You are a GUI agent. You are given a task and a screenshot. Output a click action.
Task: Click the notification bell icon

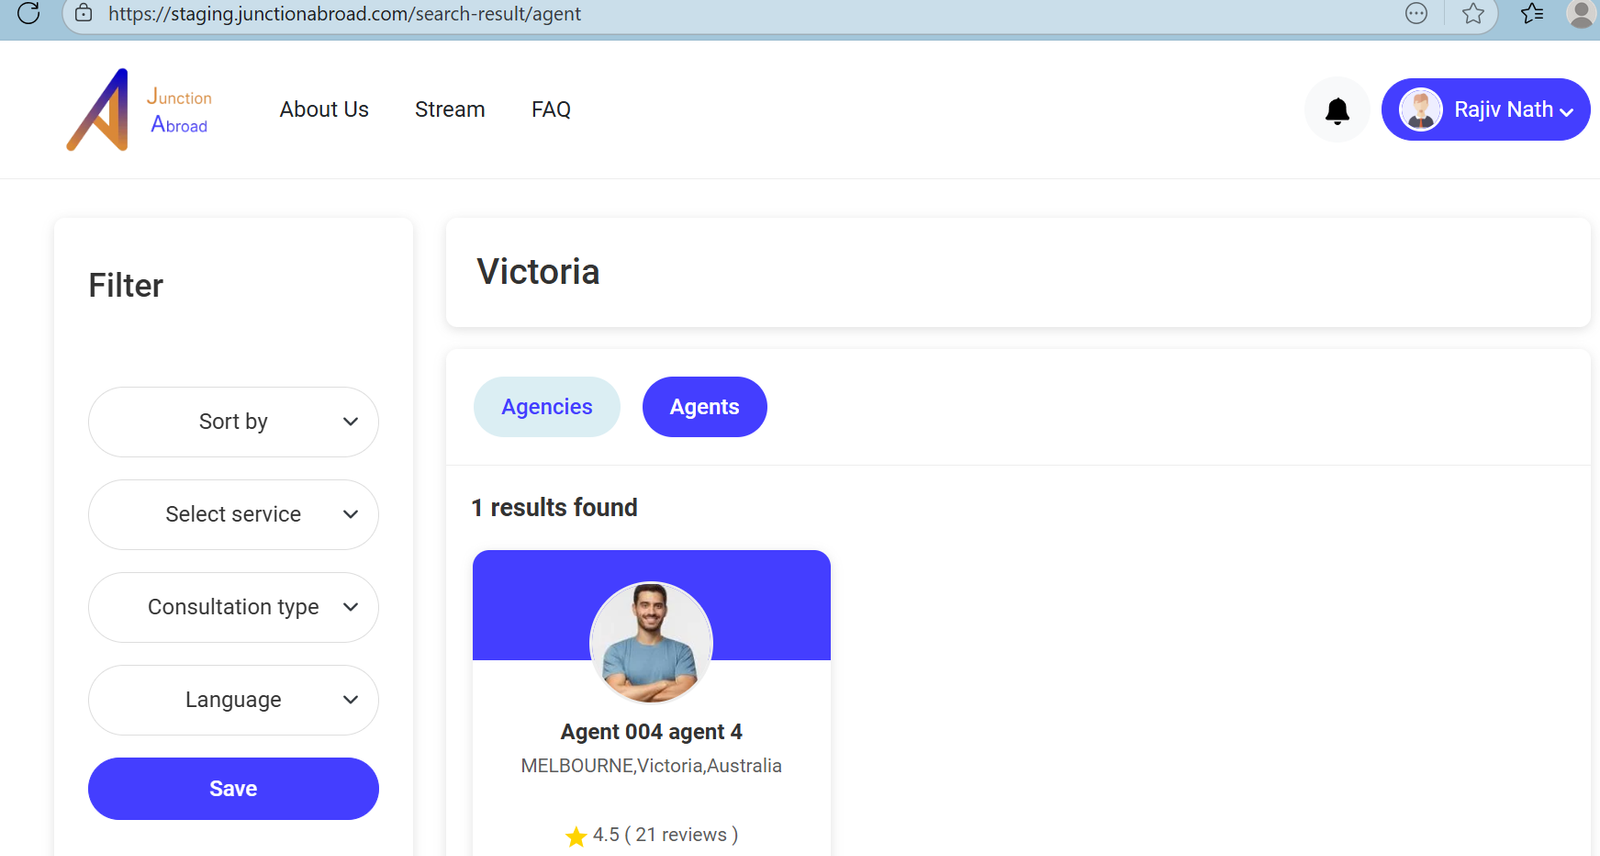click(1337, 110)
